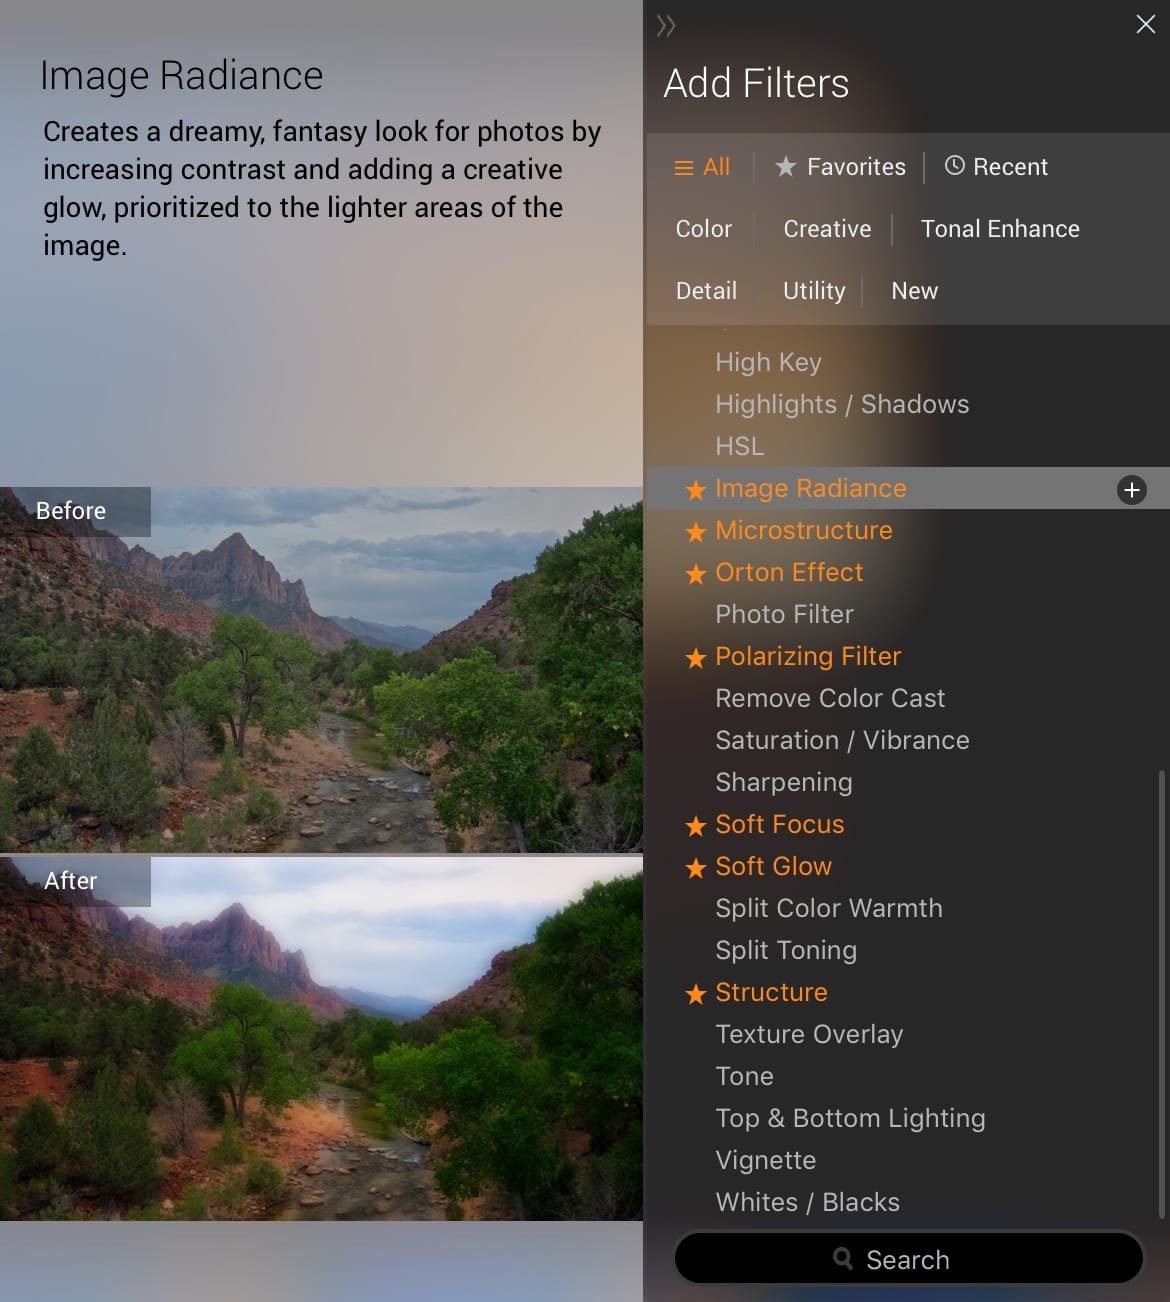The image size is (1170, 1302).
Task: Click the Search field at the bottom
Action: coord(908,1259)
